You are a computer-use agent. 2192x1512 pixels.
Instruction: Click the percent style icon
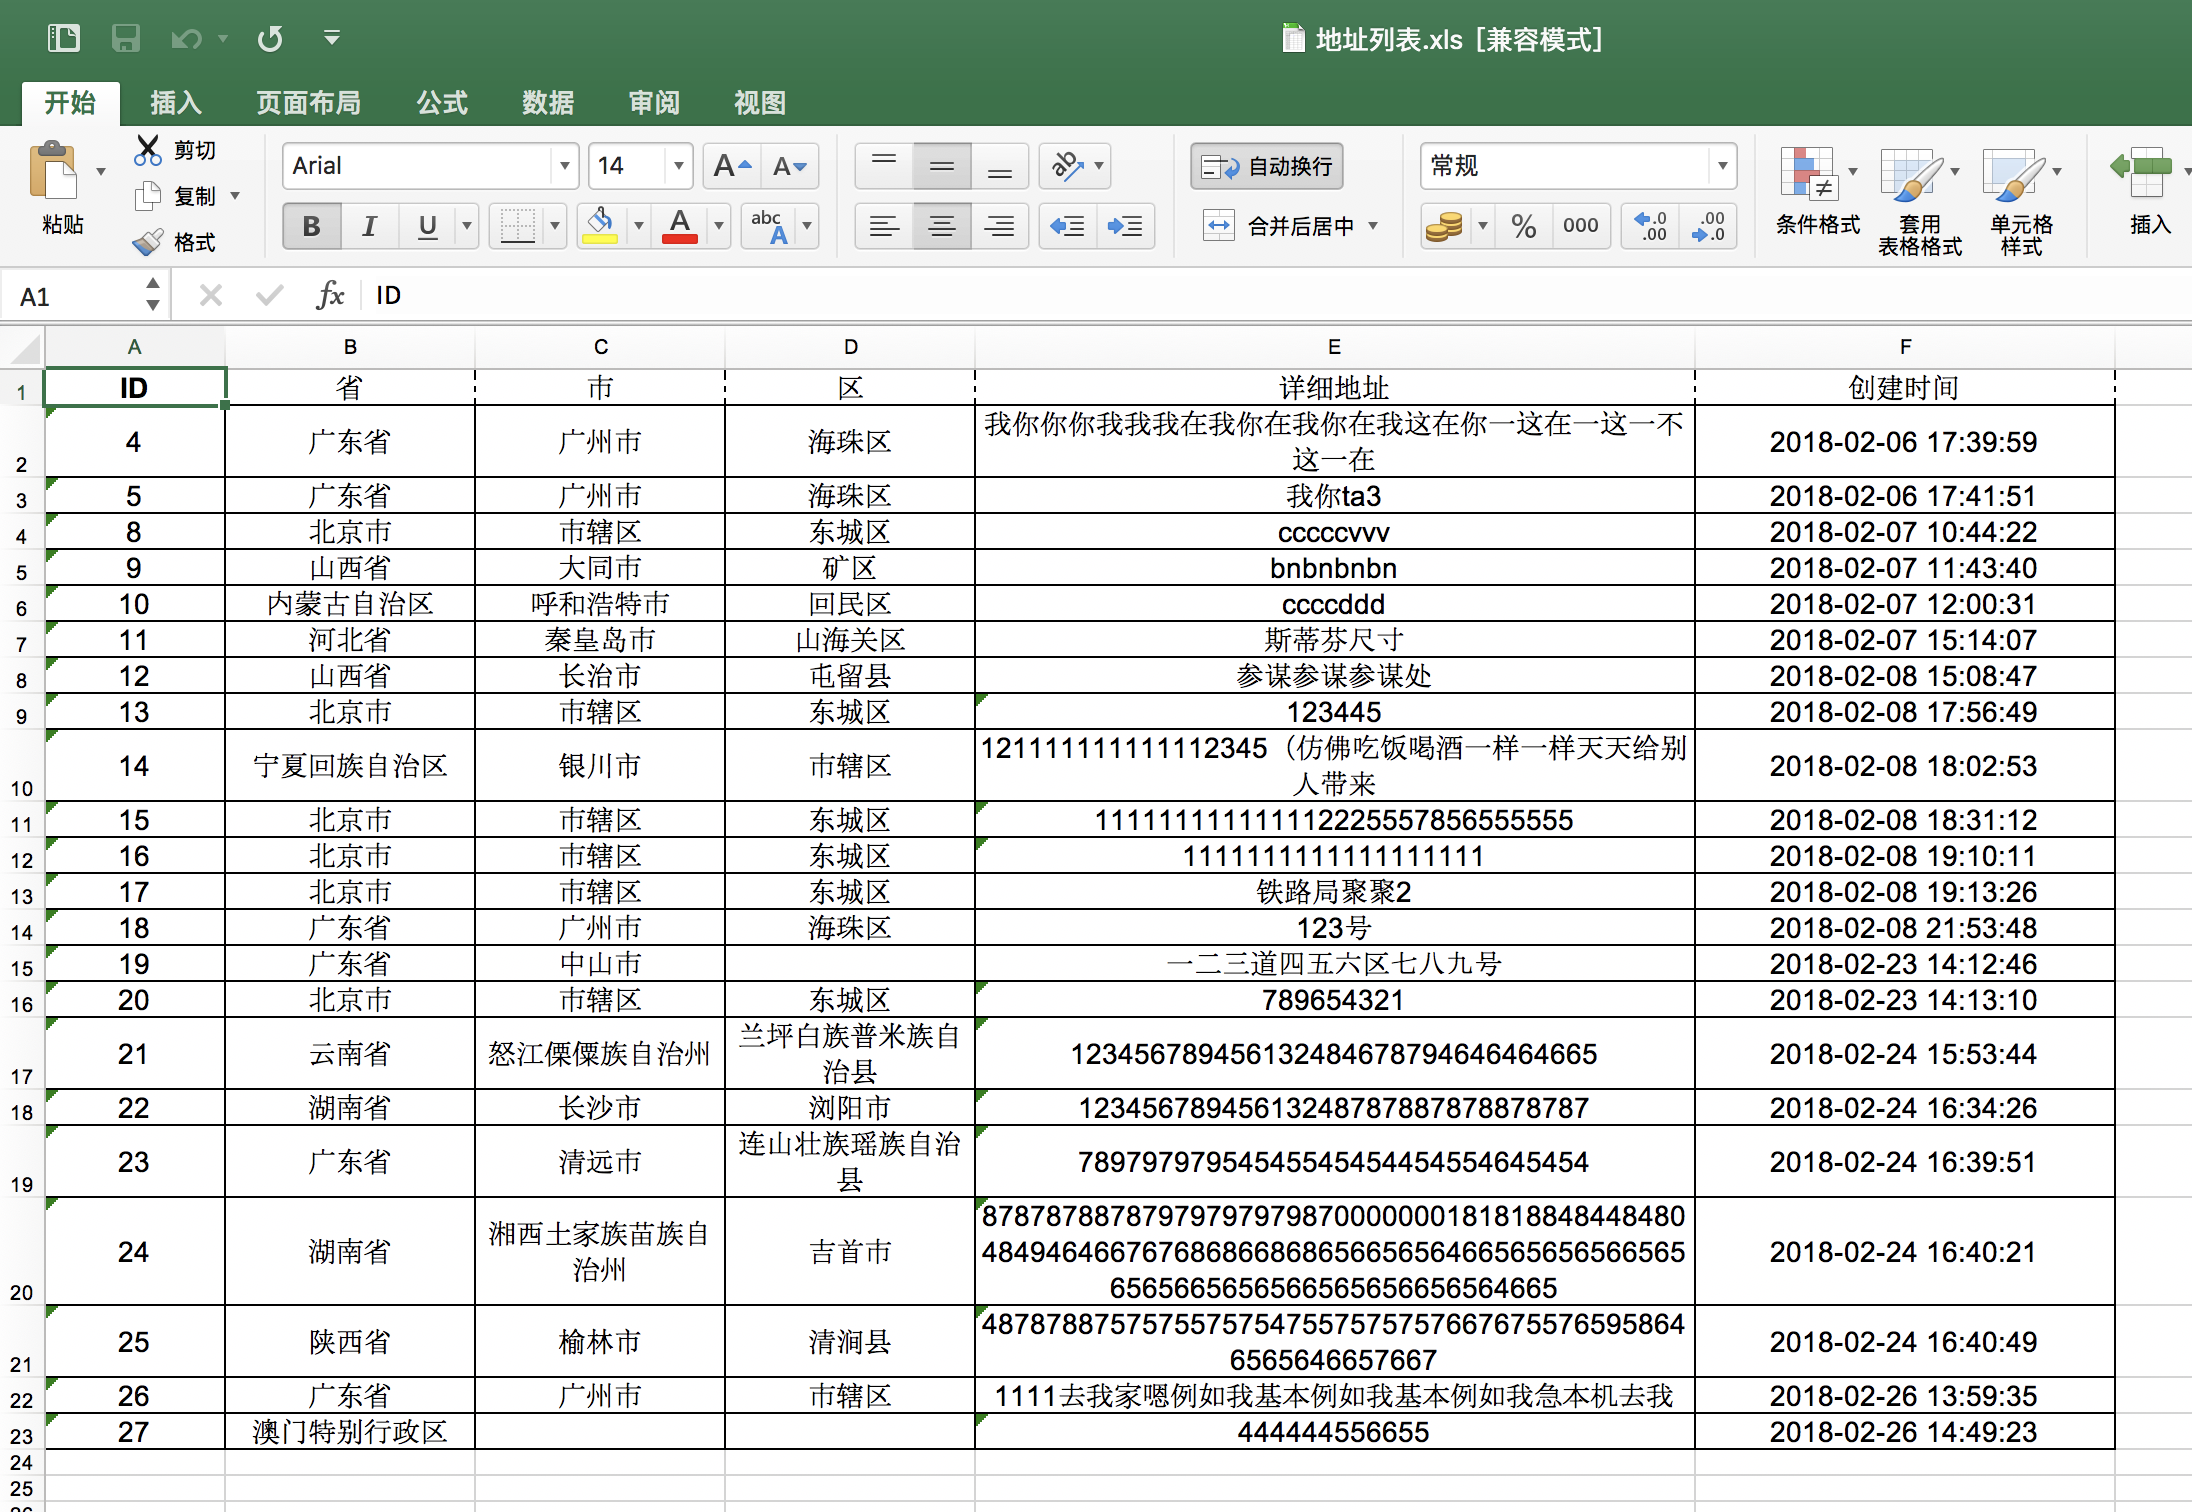[1524, 226]
